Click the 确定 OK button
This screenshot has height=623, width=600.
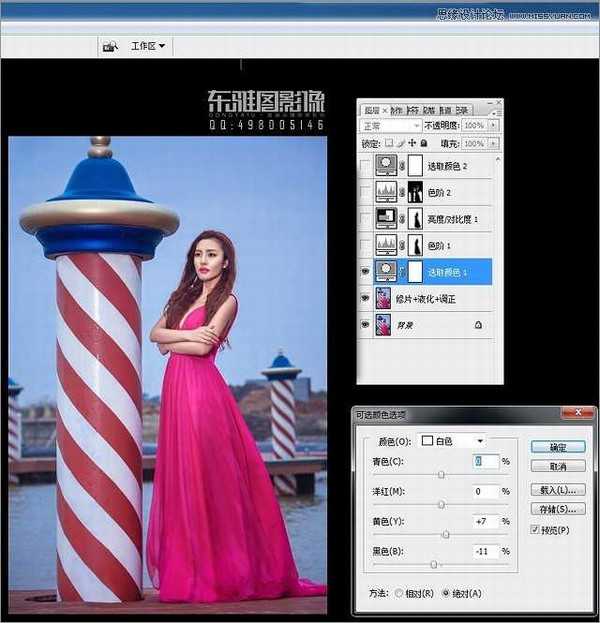click(558, 446)
